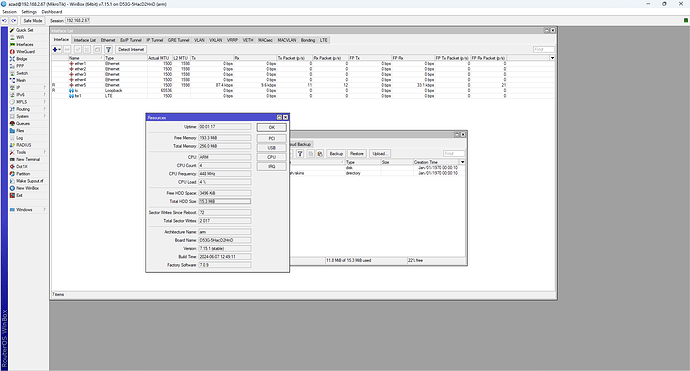690x371 pixels.
Task: Select the lte1 interface row
Action: (303, 96)
